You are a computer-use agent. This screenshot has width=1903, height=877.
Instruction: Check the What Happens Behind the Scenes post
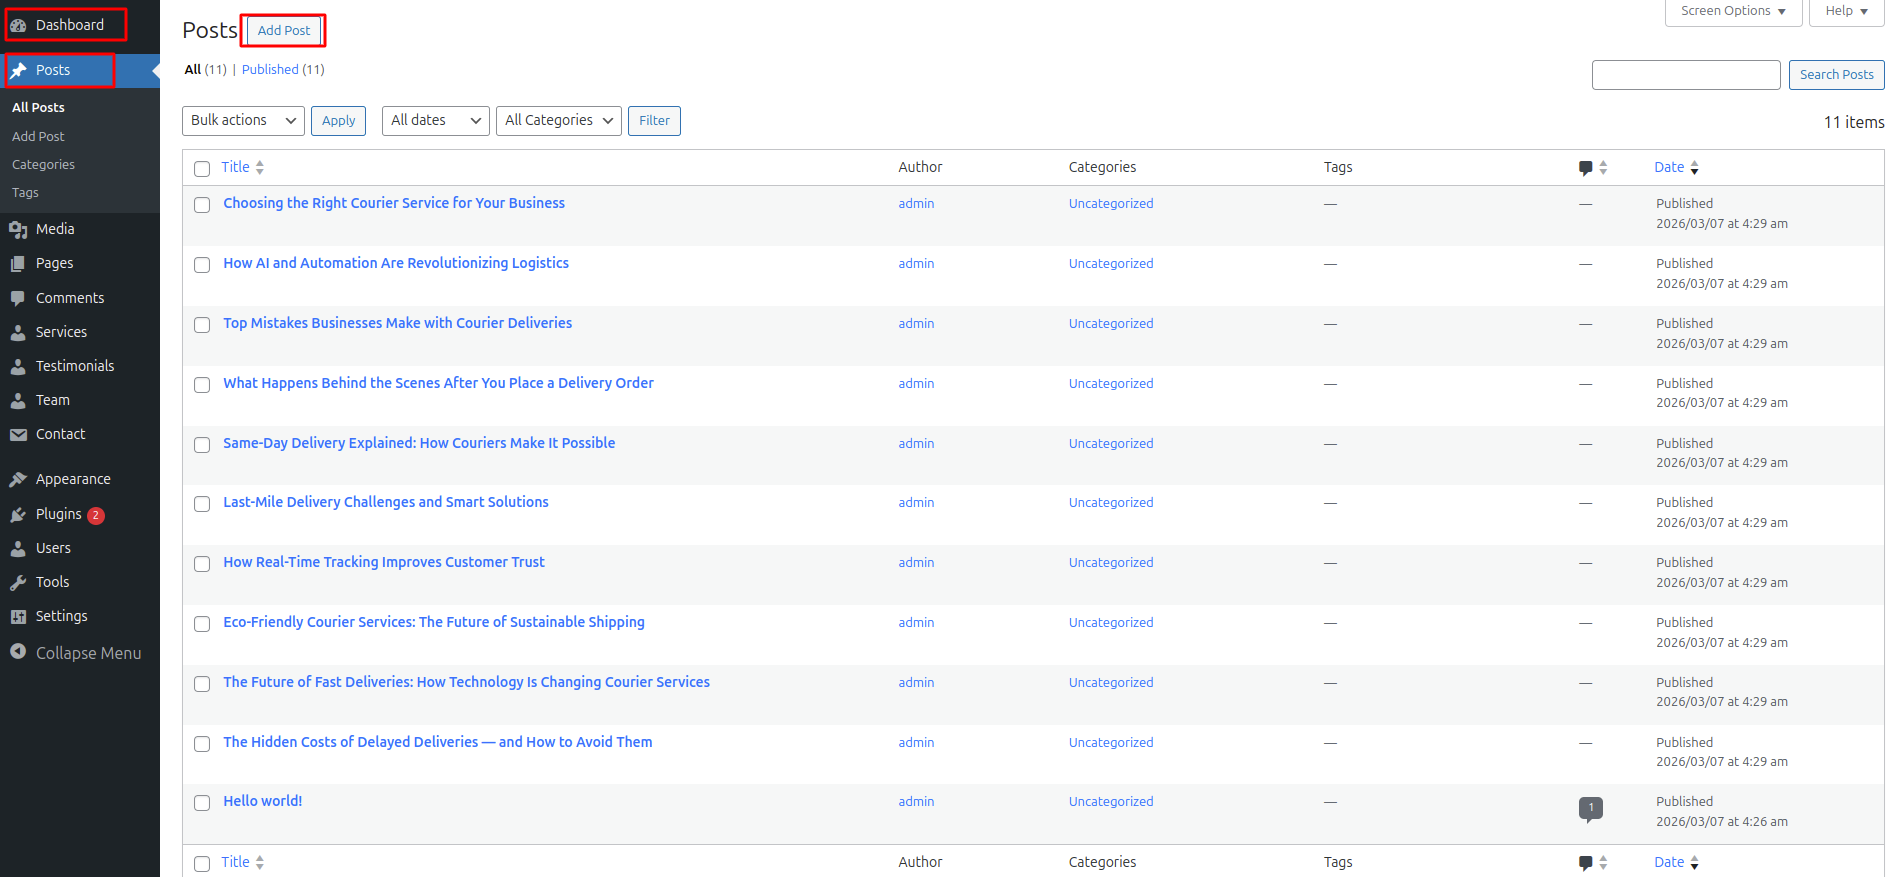click(x=202, y=385)
